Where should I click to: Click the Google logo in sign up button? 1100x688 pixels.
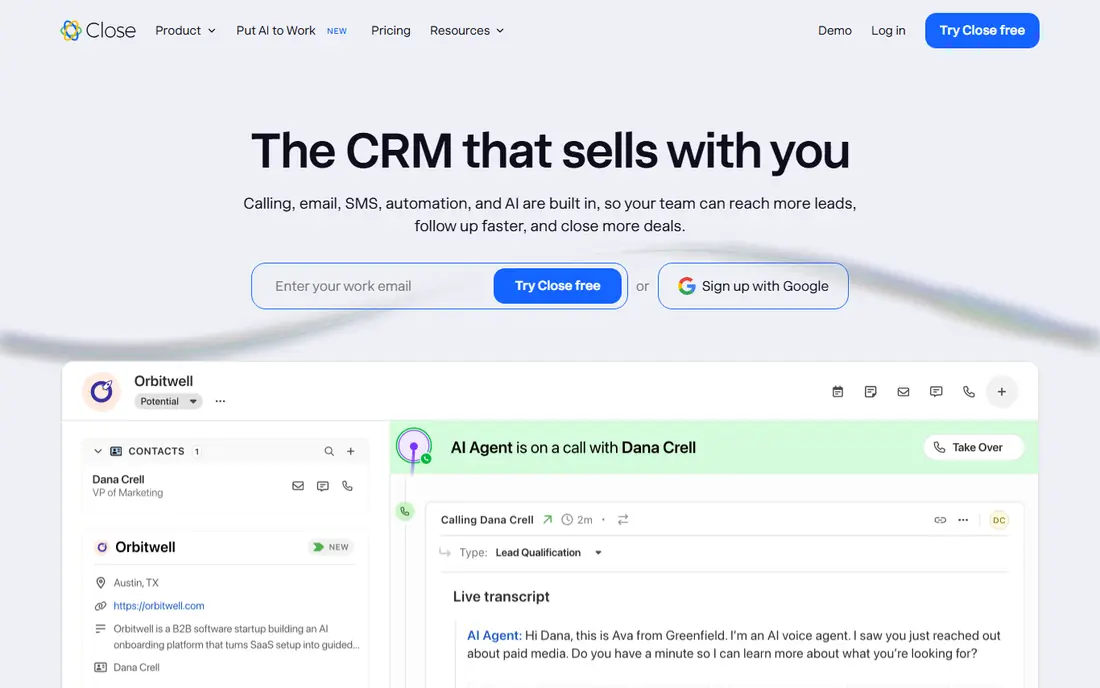[687, 286]
